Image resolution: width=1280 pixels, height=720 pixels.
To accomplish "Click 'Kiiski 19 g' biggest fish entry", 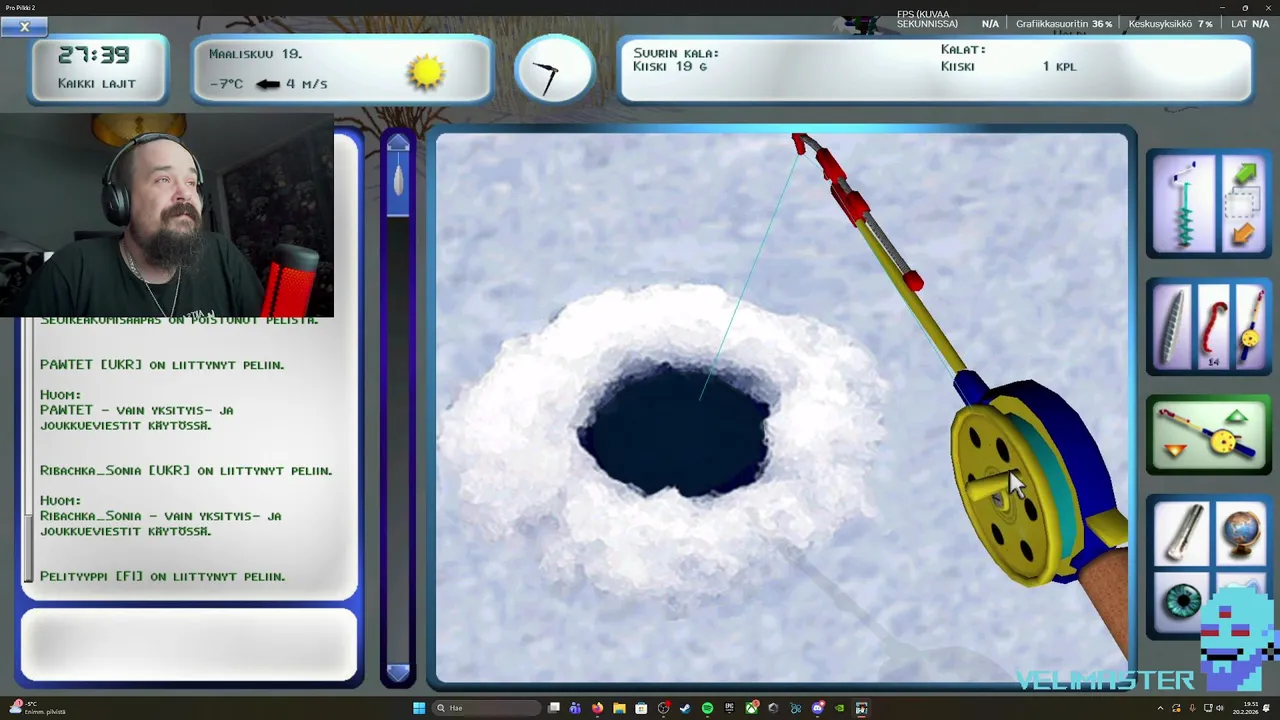I will pos(670,67).
